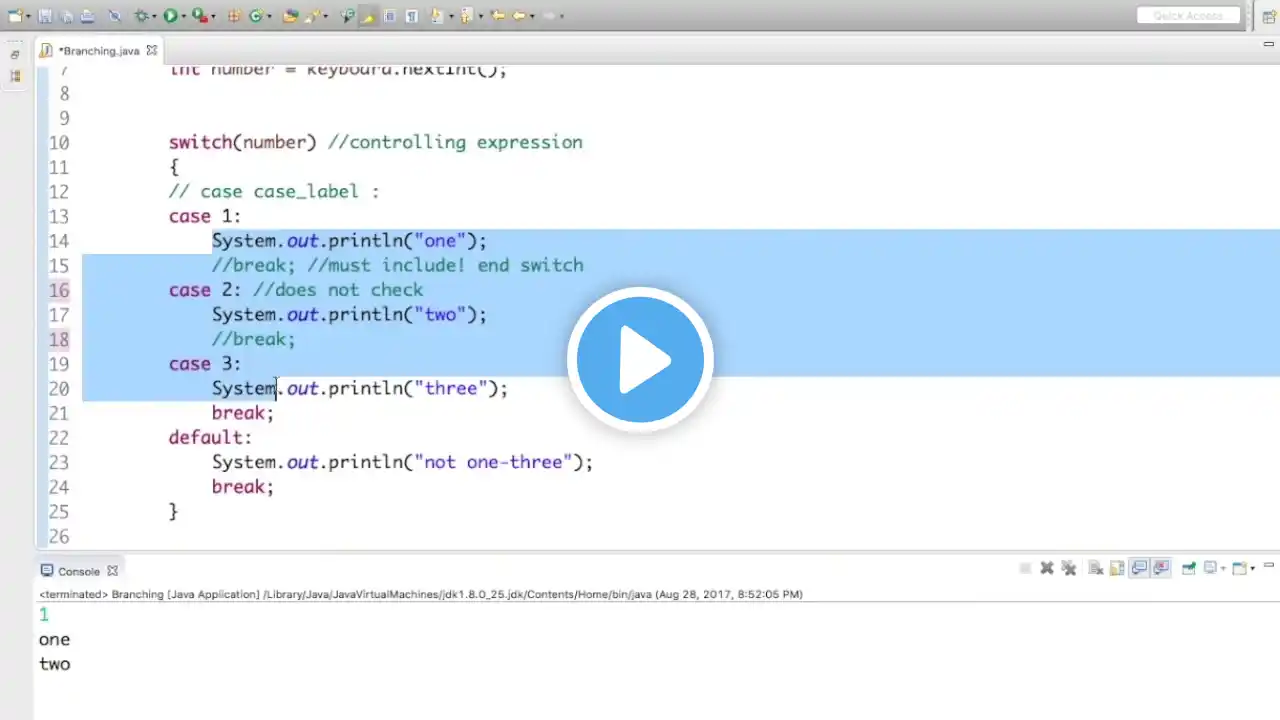
Task: Click the println("three") line
Action: [360, 388]
